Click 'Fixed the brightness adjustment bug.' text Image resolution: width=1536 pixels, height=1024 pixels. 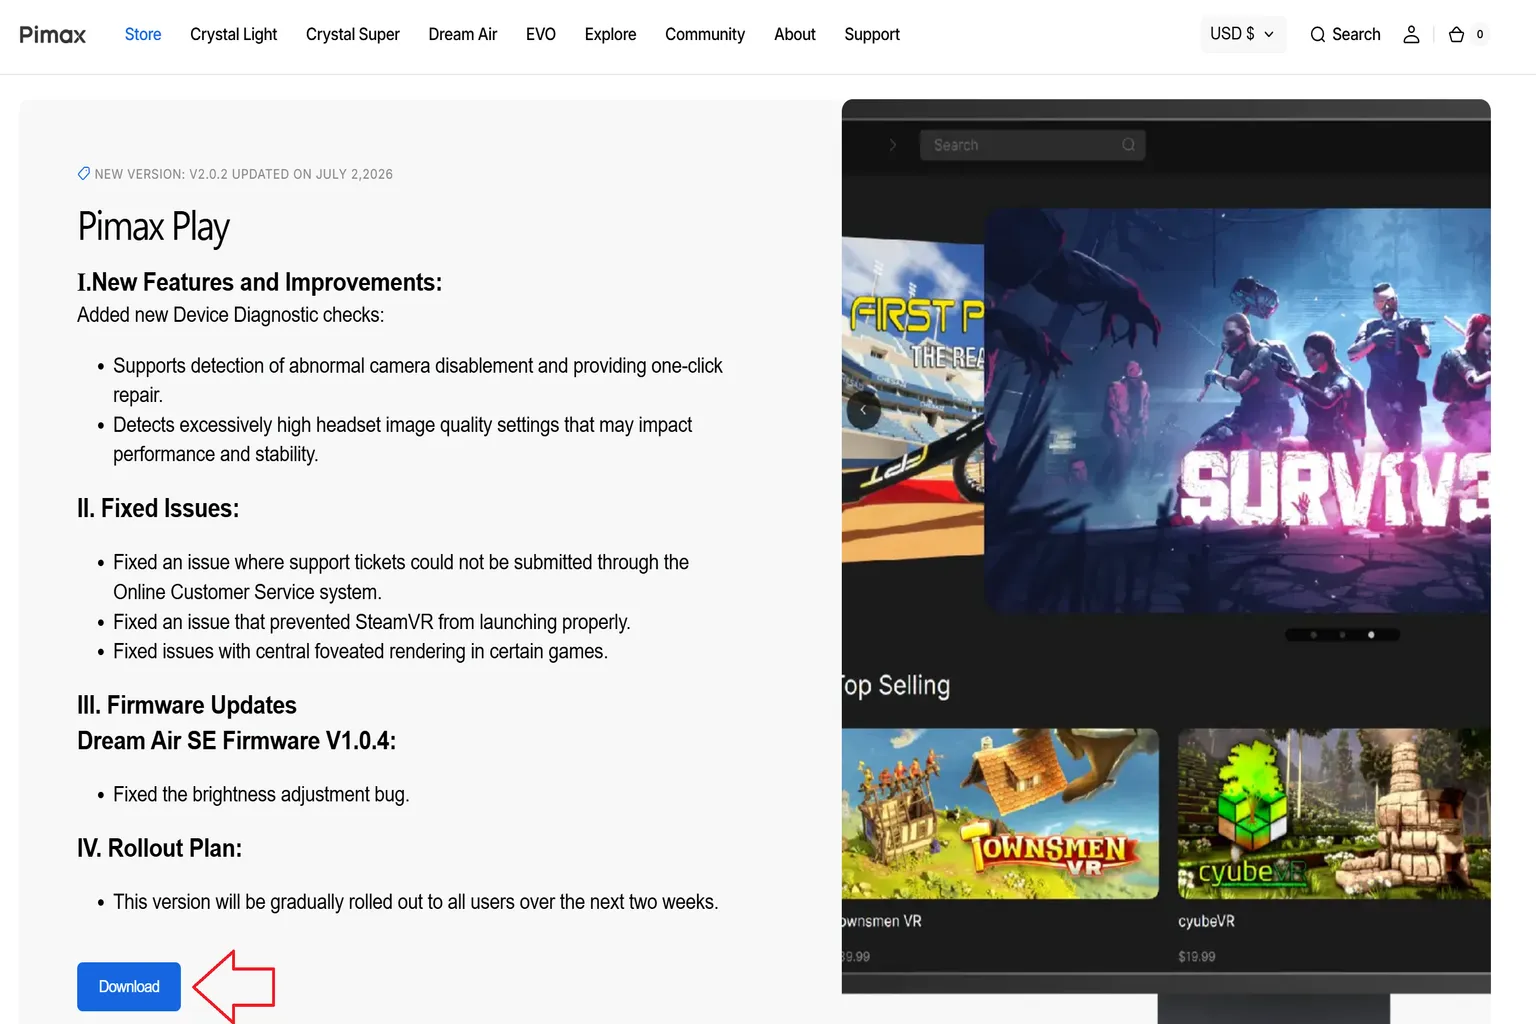tap(261, 795)
